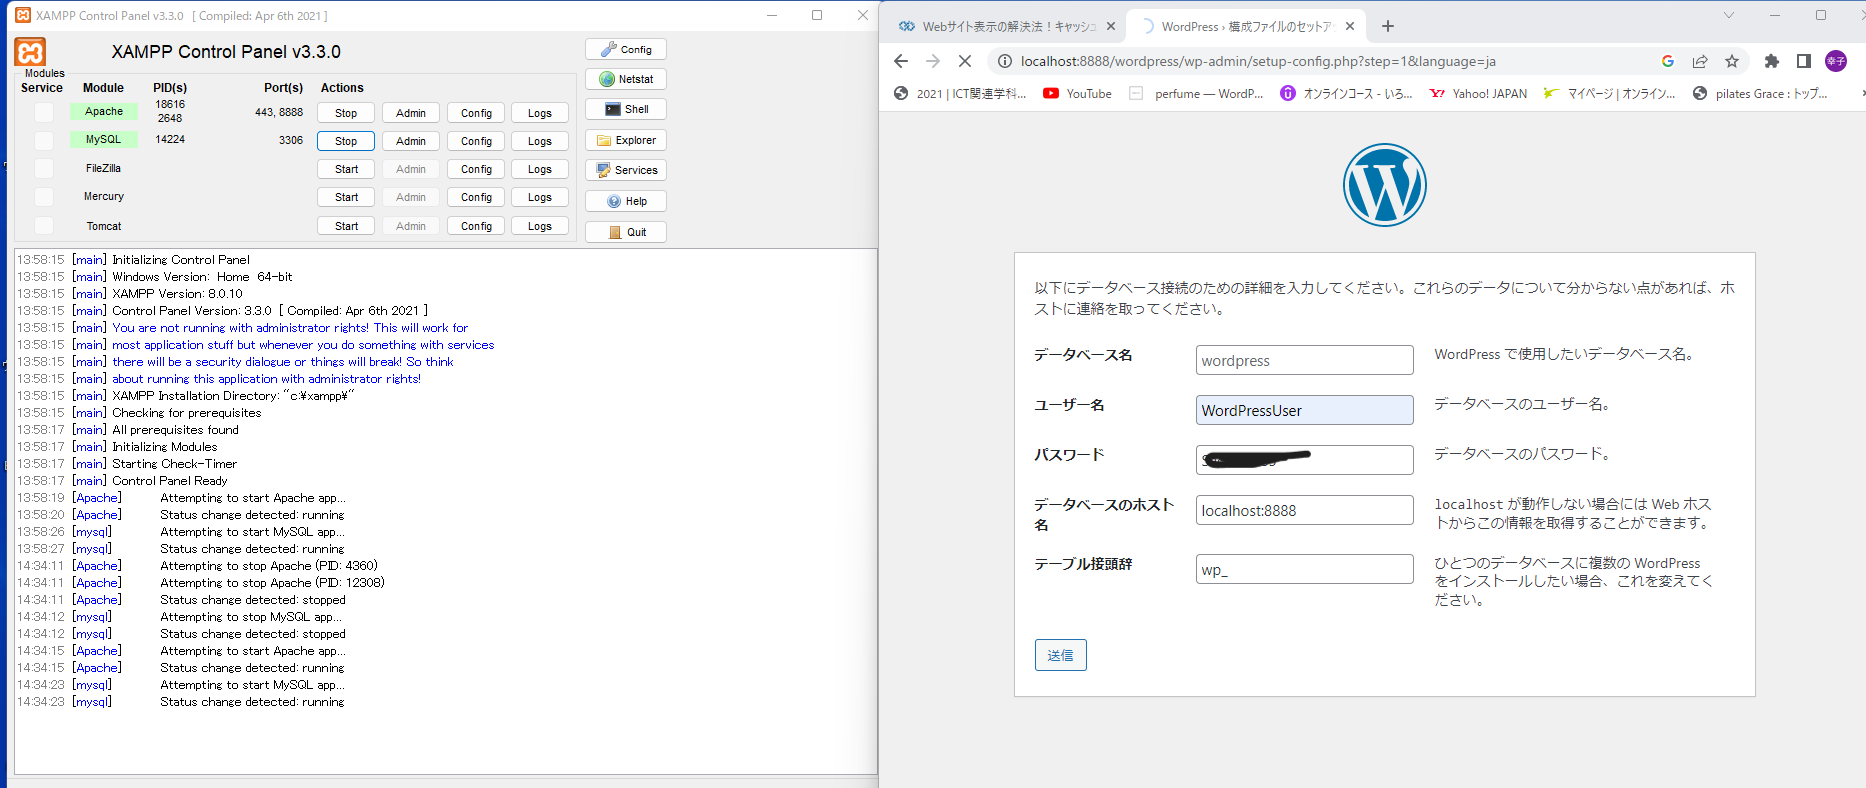Viewport: 1866px width, 788px height.
Task: Open perfume — WordP... bookmark
Action: coord(1196,93)
